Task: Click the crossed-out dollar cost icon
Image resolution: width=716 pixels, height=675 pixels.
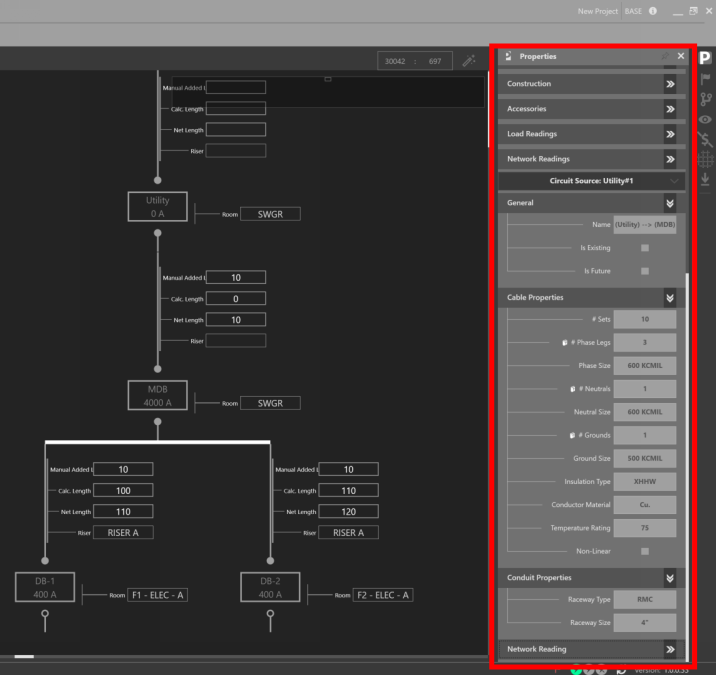Action: point(705,139)
